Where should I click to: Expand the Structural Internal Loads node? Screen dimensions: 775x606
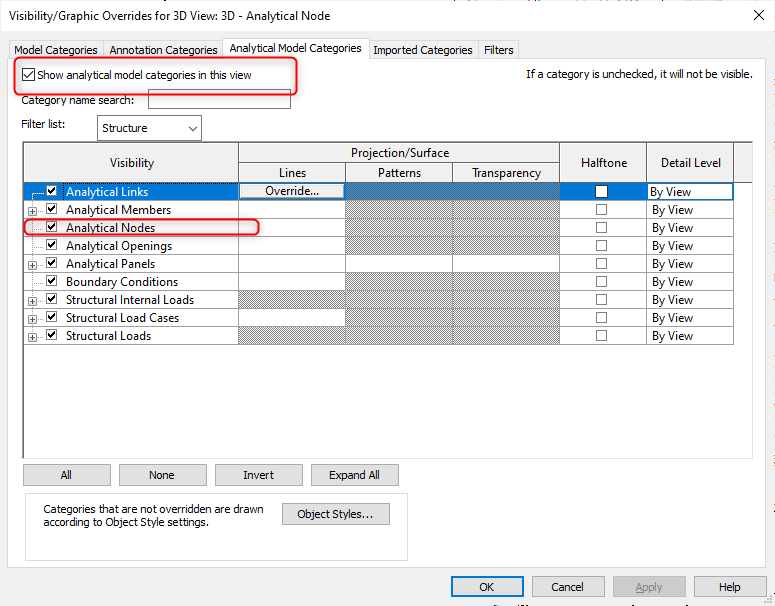click(33, 300)
